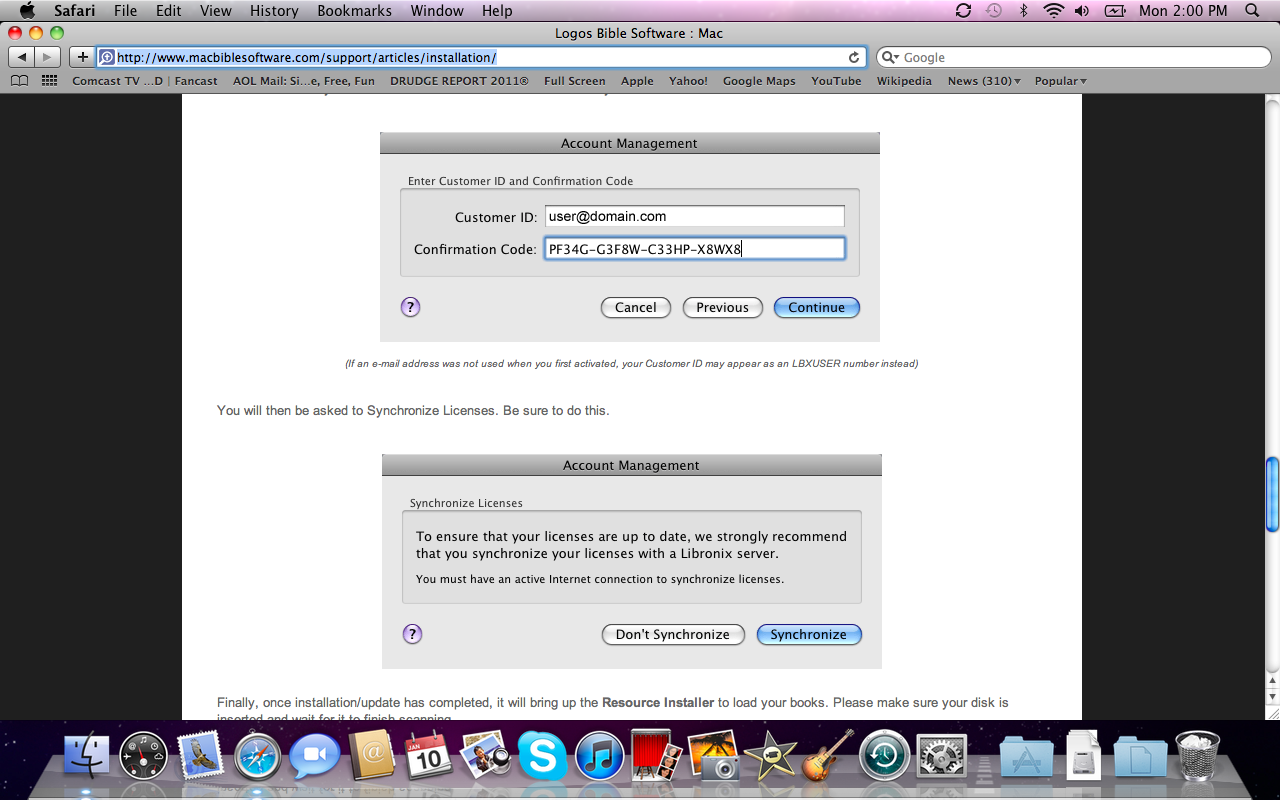Open the Yahoo! bookmark

pos(688,81)
